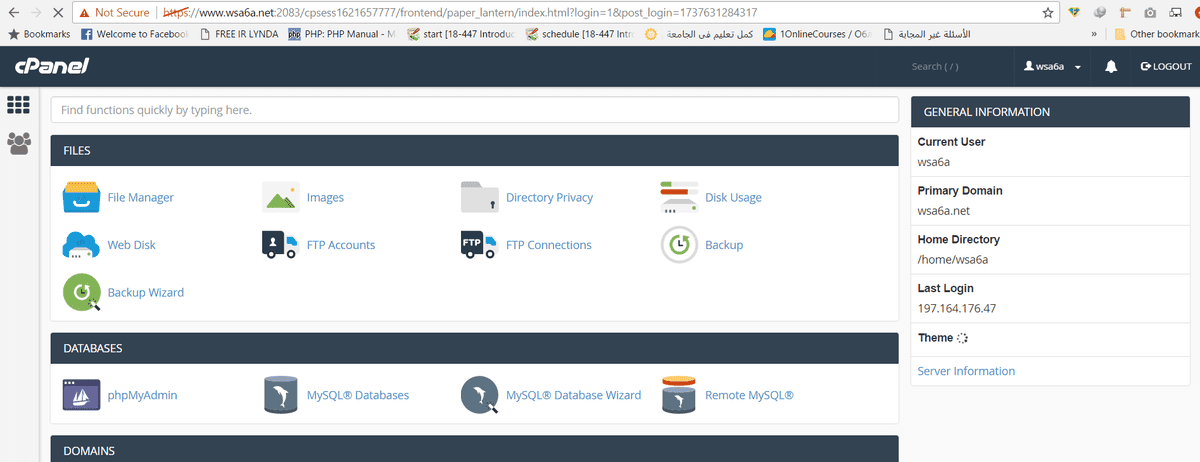Open User Manager people icon in sidebar
The image size is (1200, 462).
pos(18,144)
